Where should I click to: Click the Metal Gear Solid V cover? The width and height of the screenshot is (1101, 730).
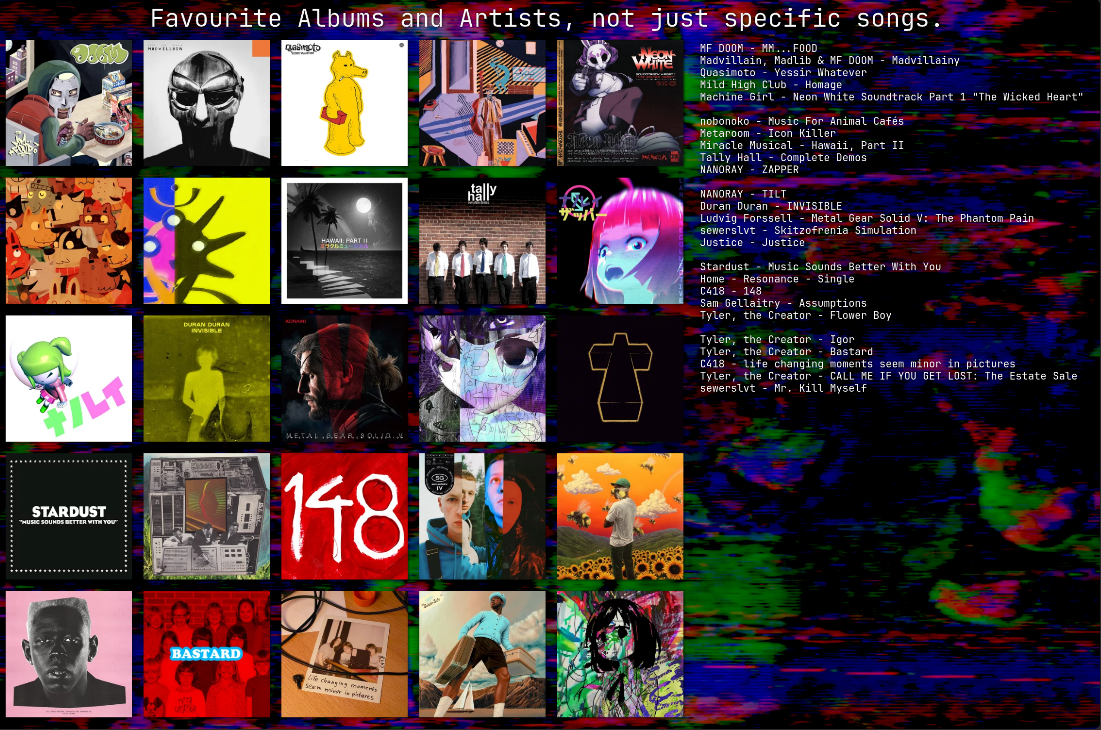pos(344,378)
